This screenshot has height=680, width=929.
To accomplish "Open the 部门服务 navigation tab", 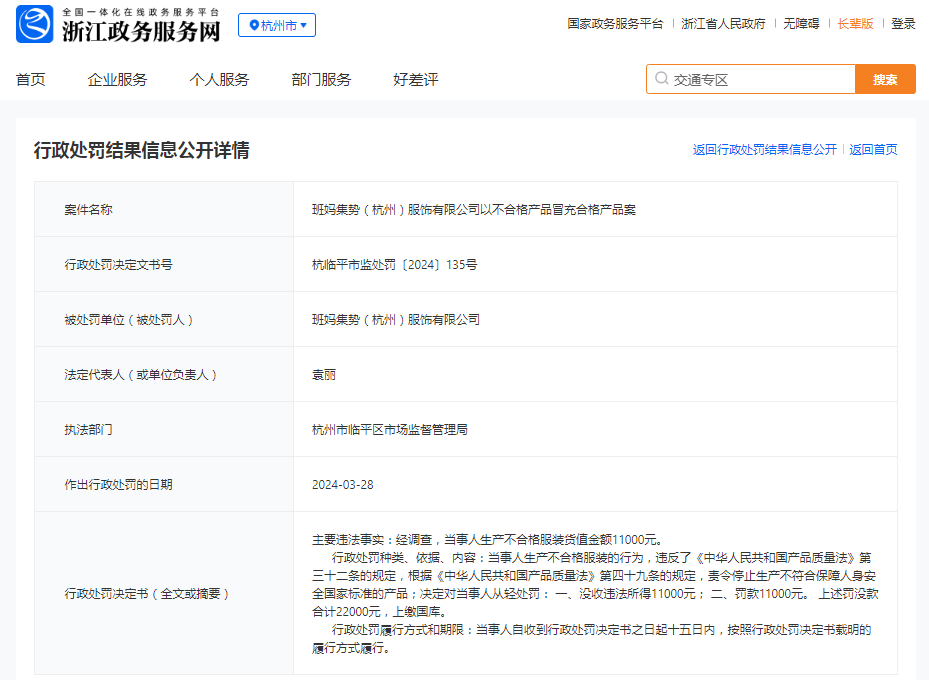I will [x=321, y=80].
